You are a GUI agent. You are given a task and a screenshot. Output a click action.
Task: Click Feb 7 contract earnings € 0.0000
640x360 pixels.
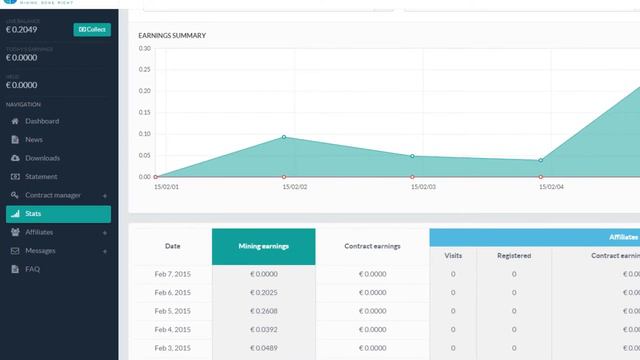pyautogui.click(x=372, y=274)
